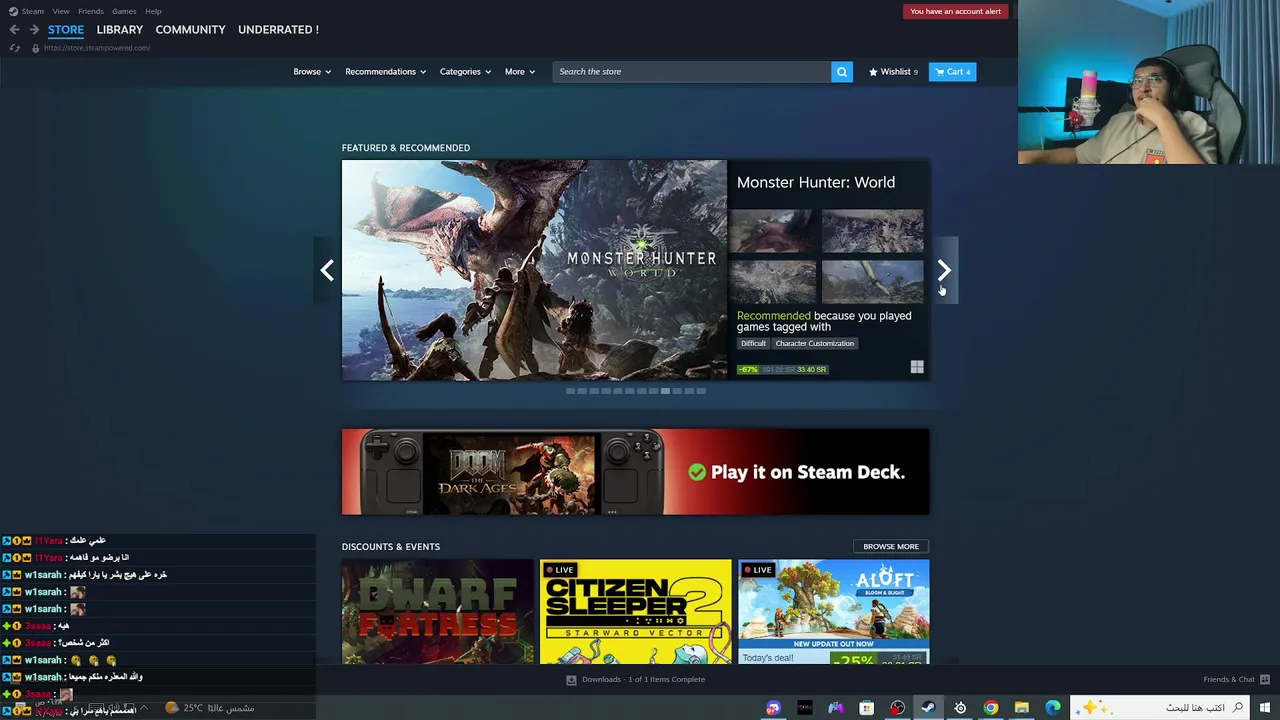Open the View menu

click(61, 11)
